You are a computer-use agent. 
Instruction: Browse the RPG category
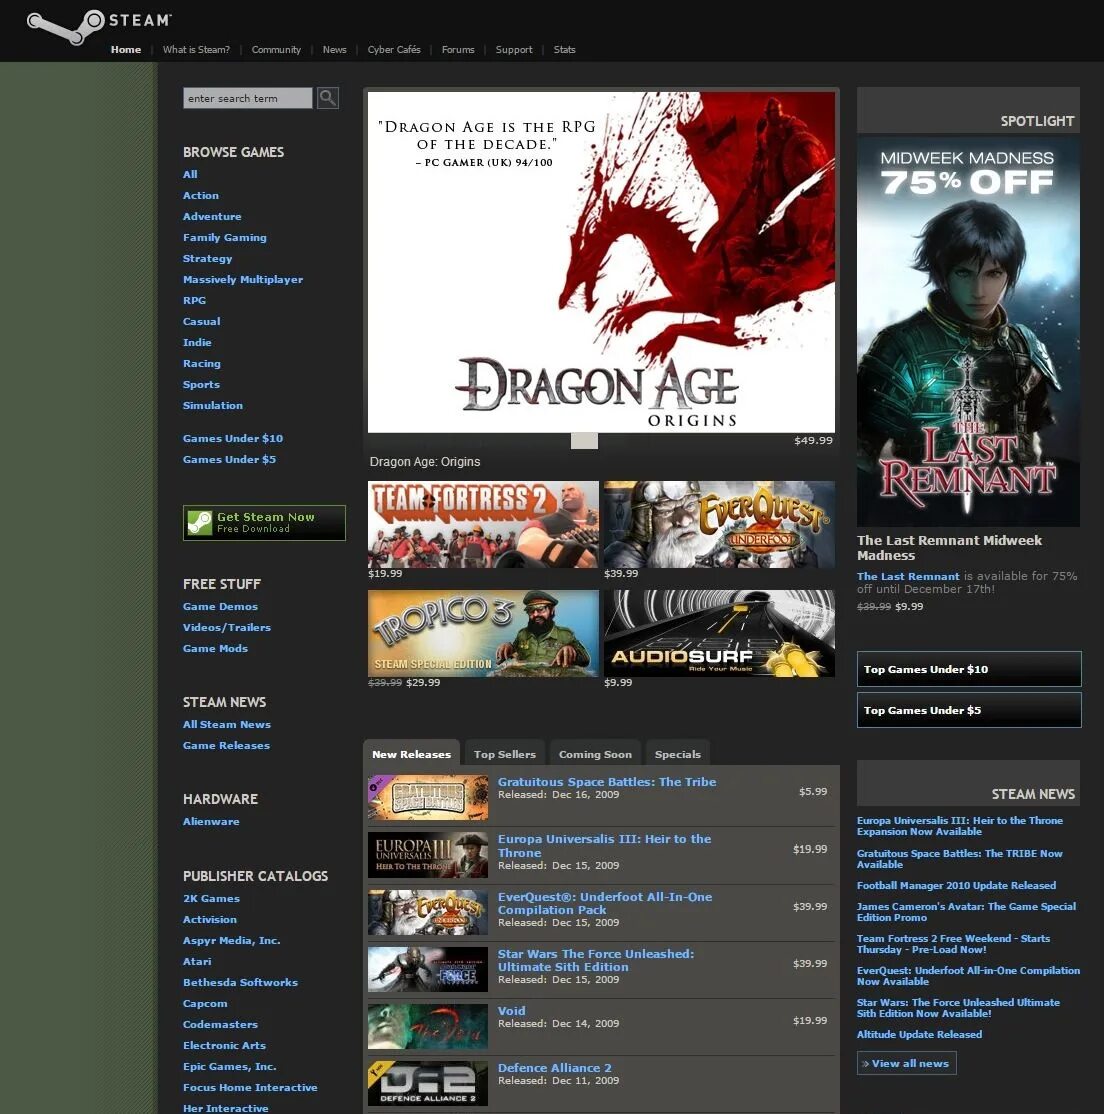(194, 301)
